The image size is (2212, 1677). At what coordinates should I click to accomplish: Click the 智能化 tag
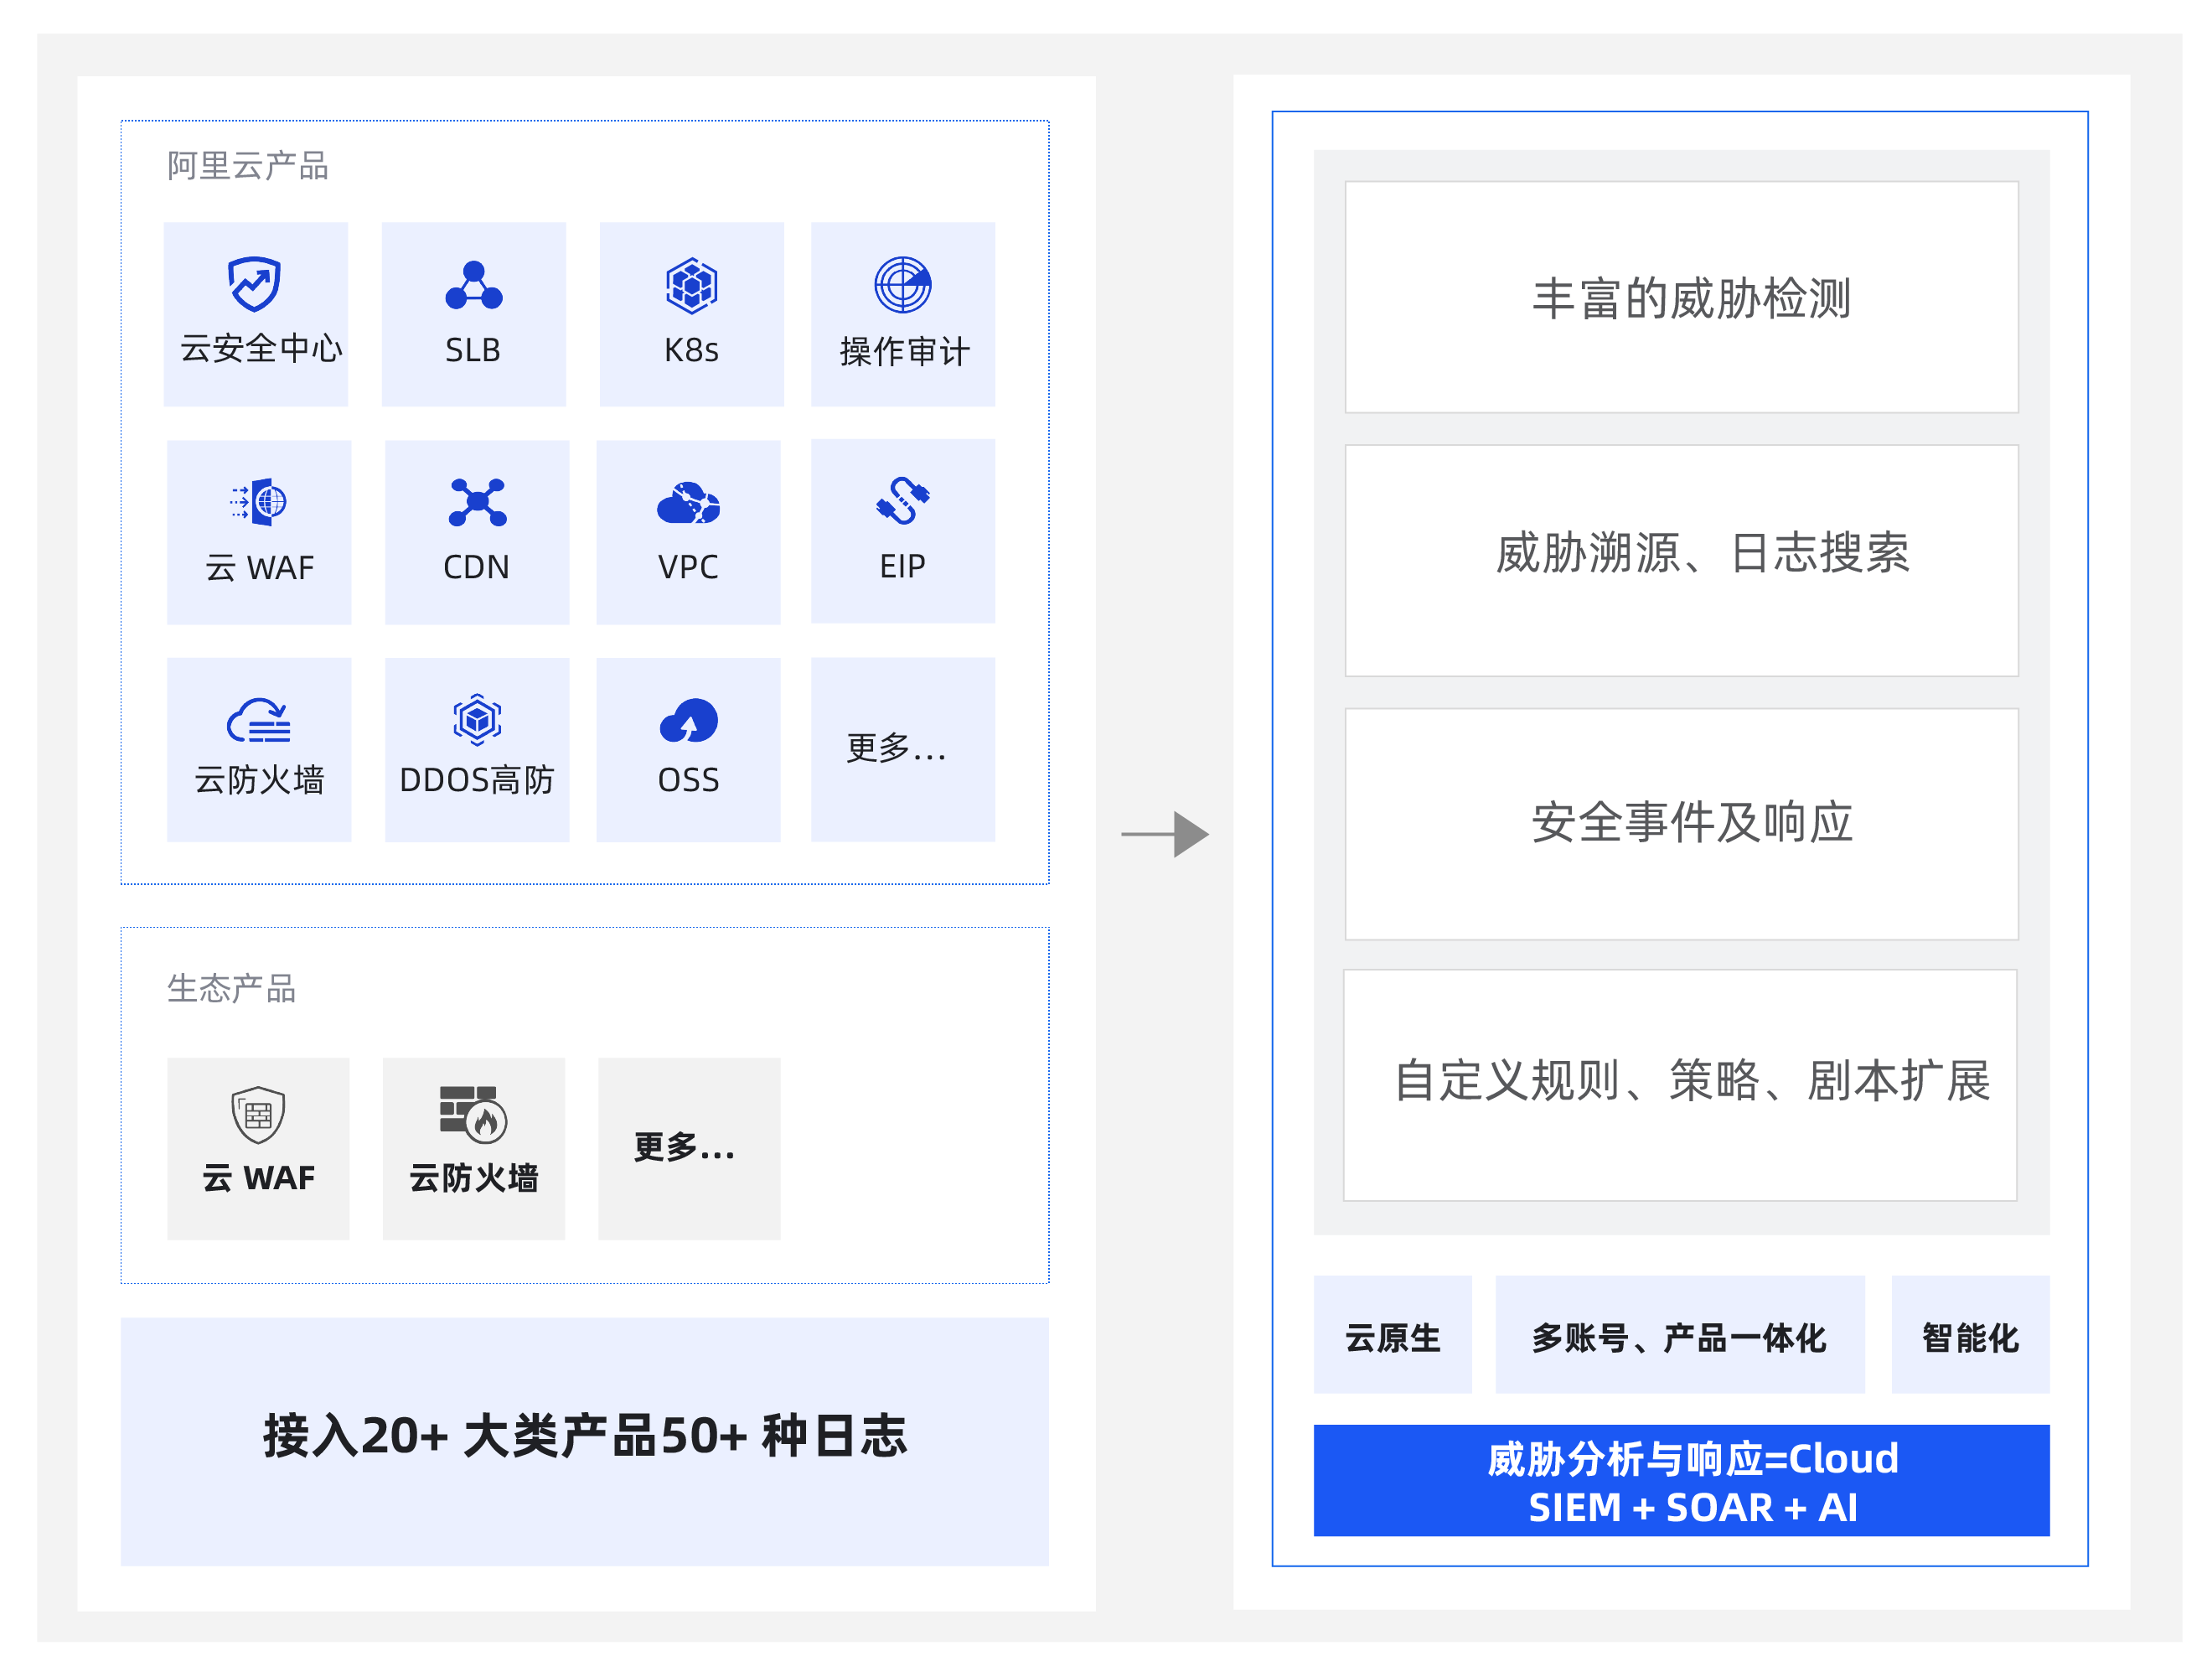pos(1969,1334)
